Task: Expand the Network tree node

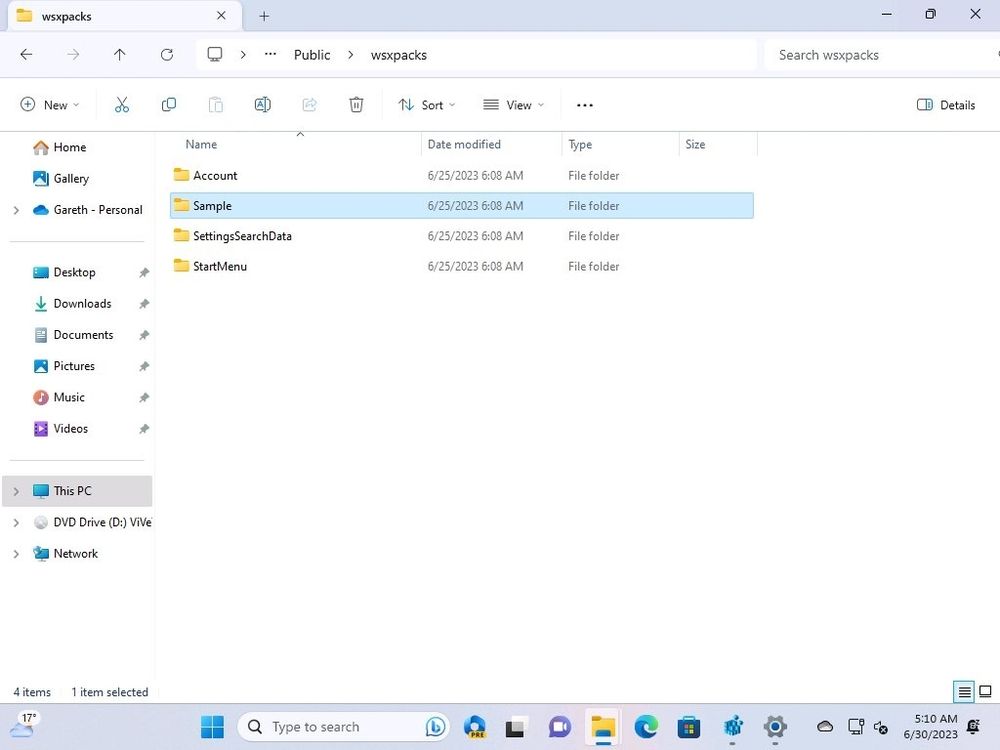Action: pyautogui.click(x=16, y=554)
